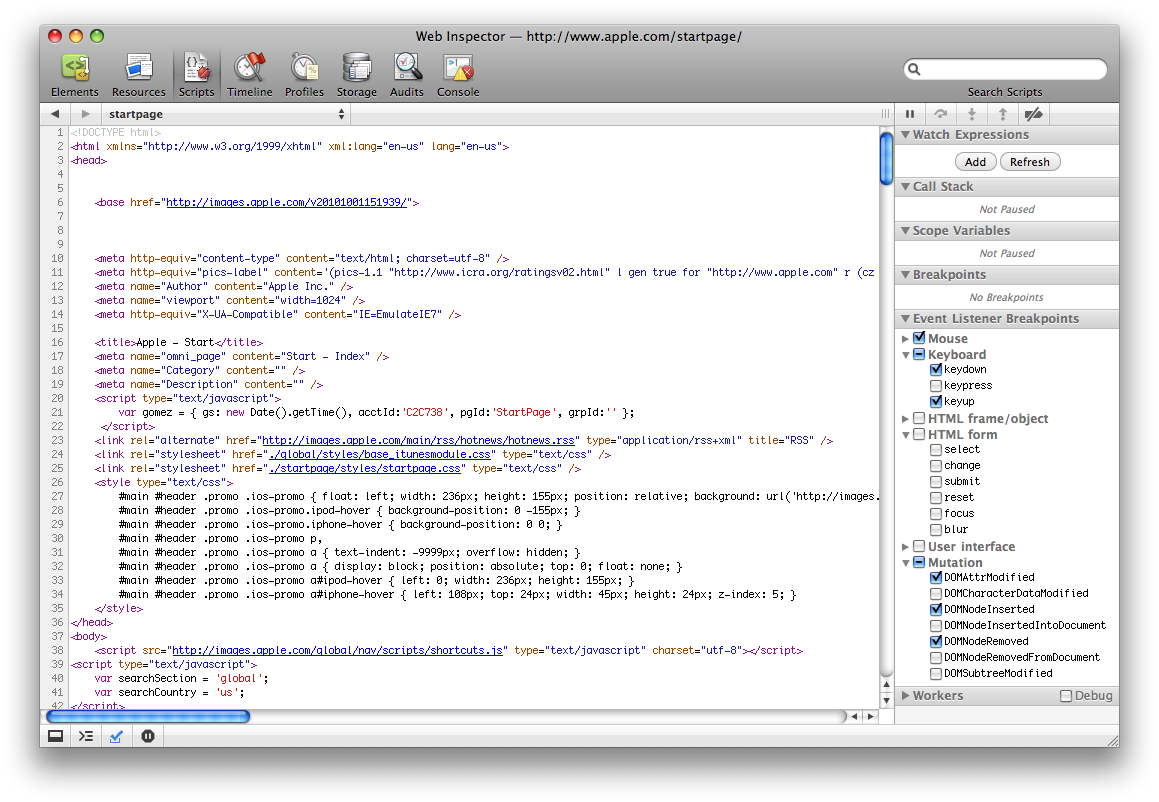The image size is (1159, 802).
Task: Click line number 21 in gutter
Action: click(57, 412)
